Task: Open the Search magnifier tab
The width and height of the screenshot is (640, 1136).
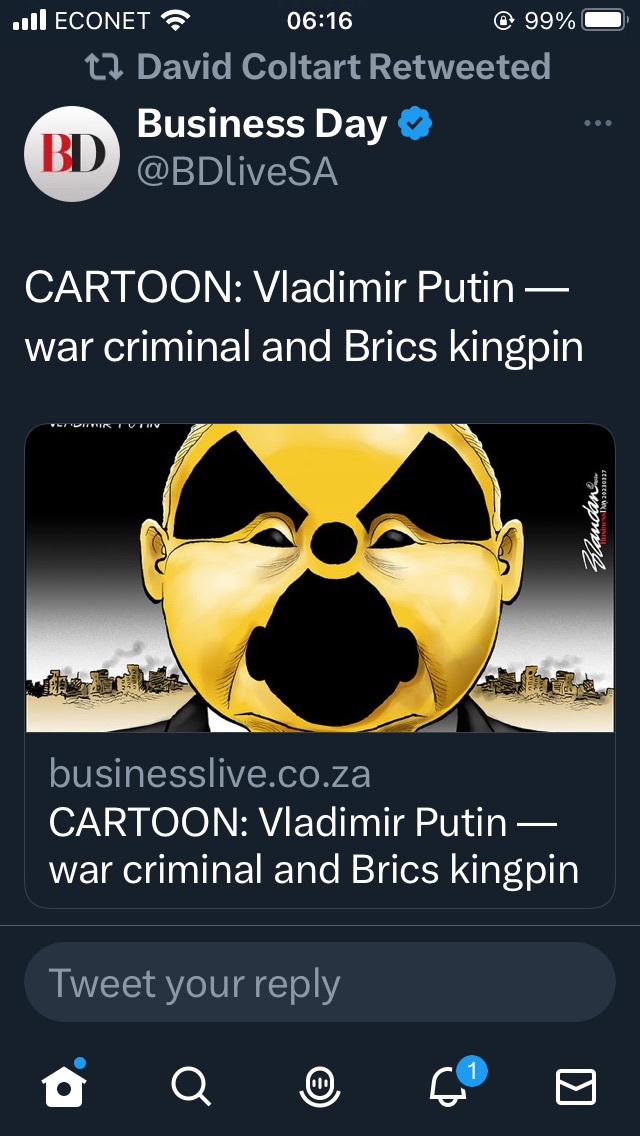Action: coord(191,1087)
